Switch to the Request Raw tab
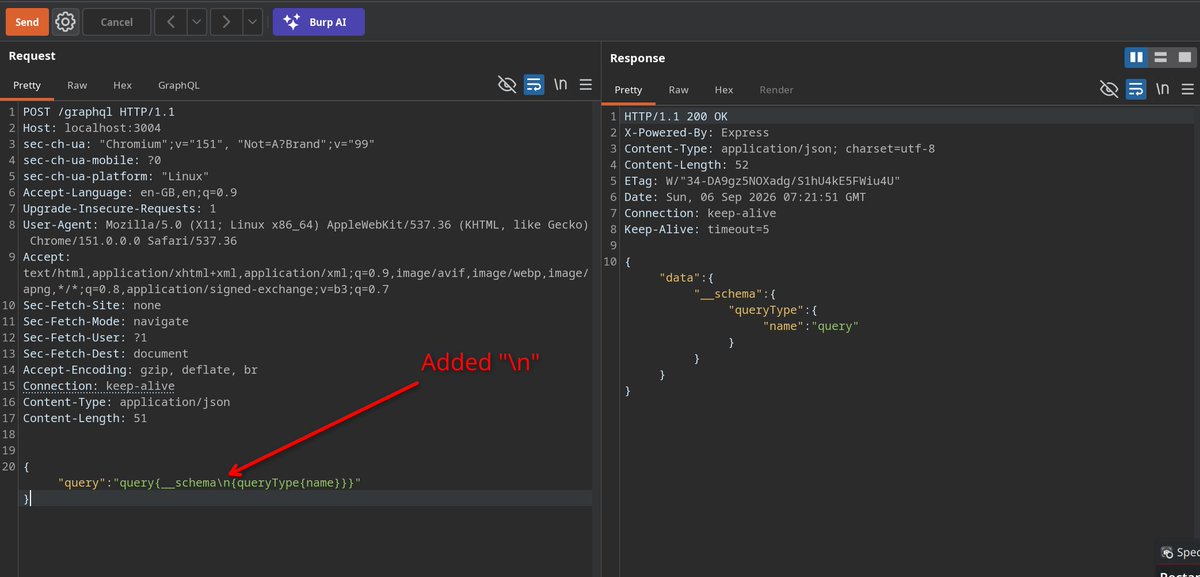Viewport: 1200px width, 577px height. coord(77,86)
